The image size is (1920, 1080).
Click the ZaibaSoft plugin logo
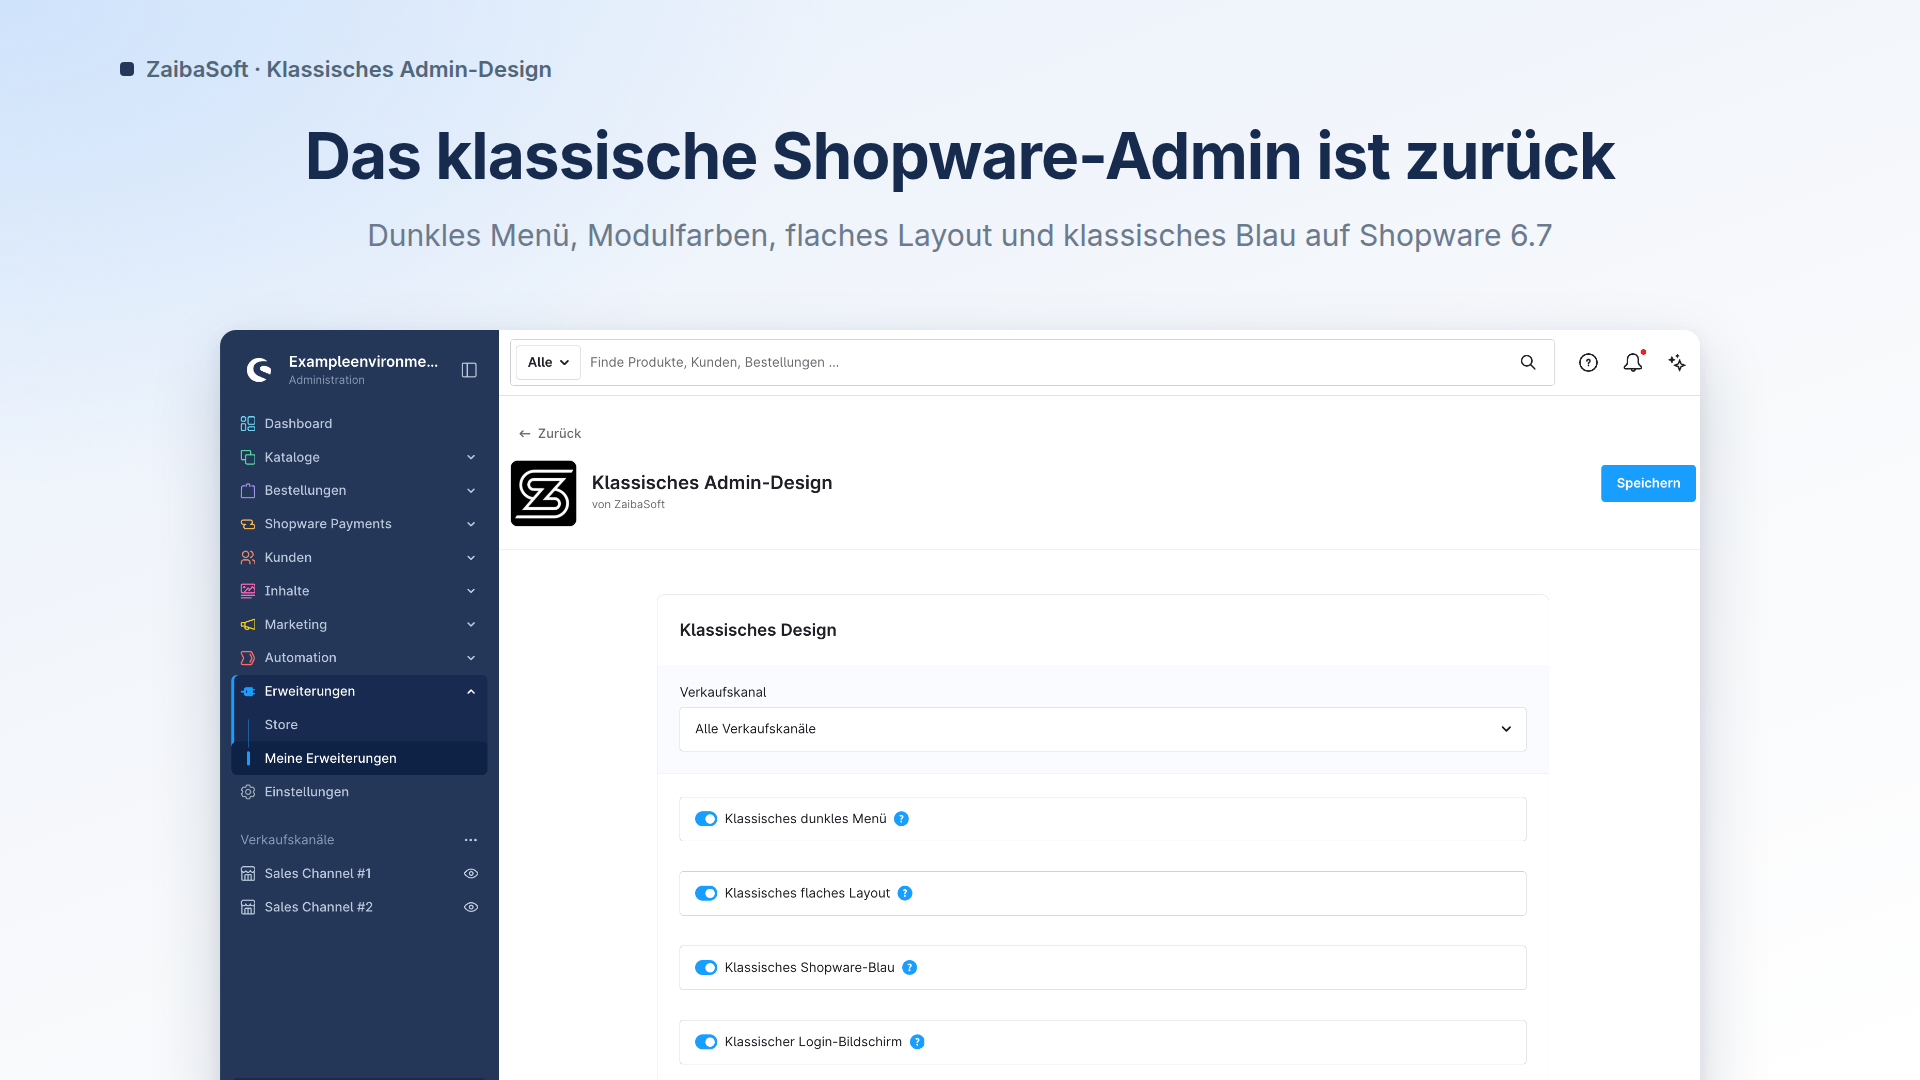click(x=543, y=493)
